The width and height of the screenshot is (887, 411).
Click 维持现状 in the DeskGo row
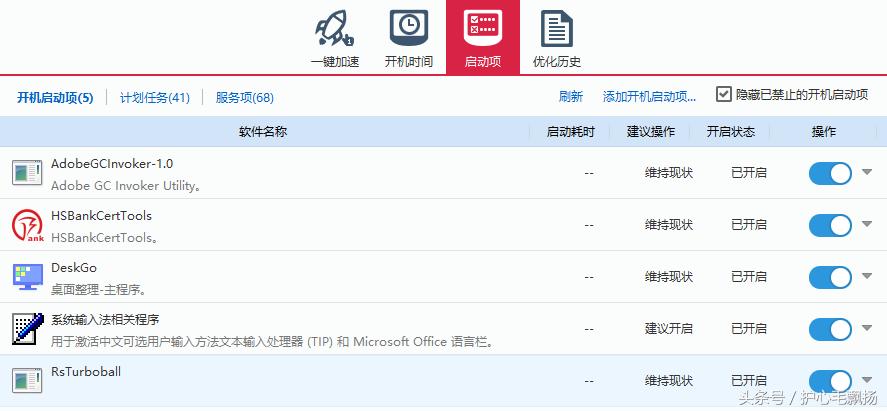[669, 276]
